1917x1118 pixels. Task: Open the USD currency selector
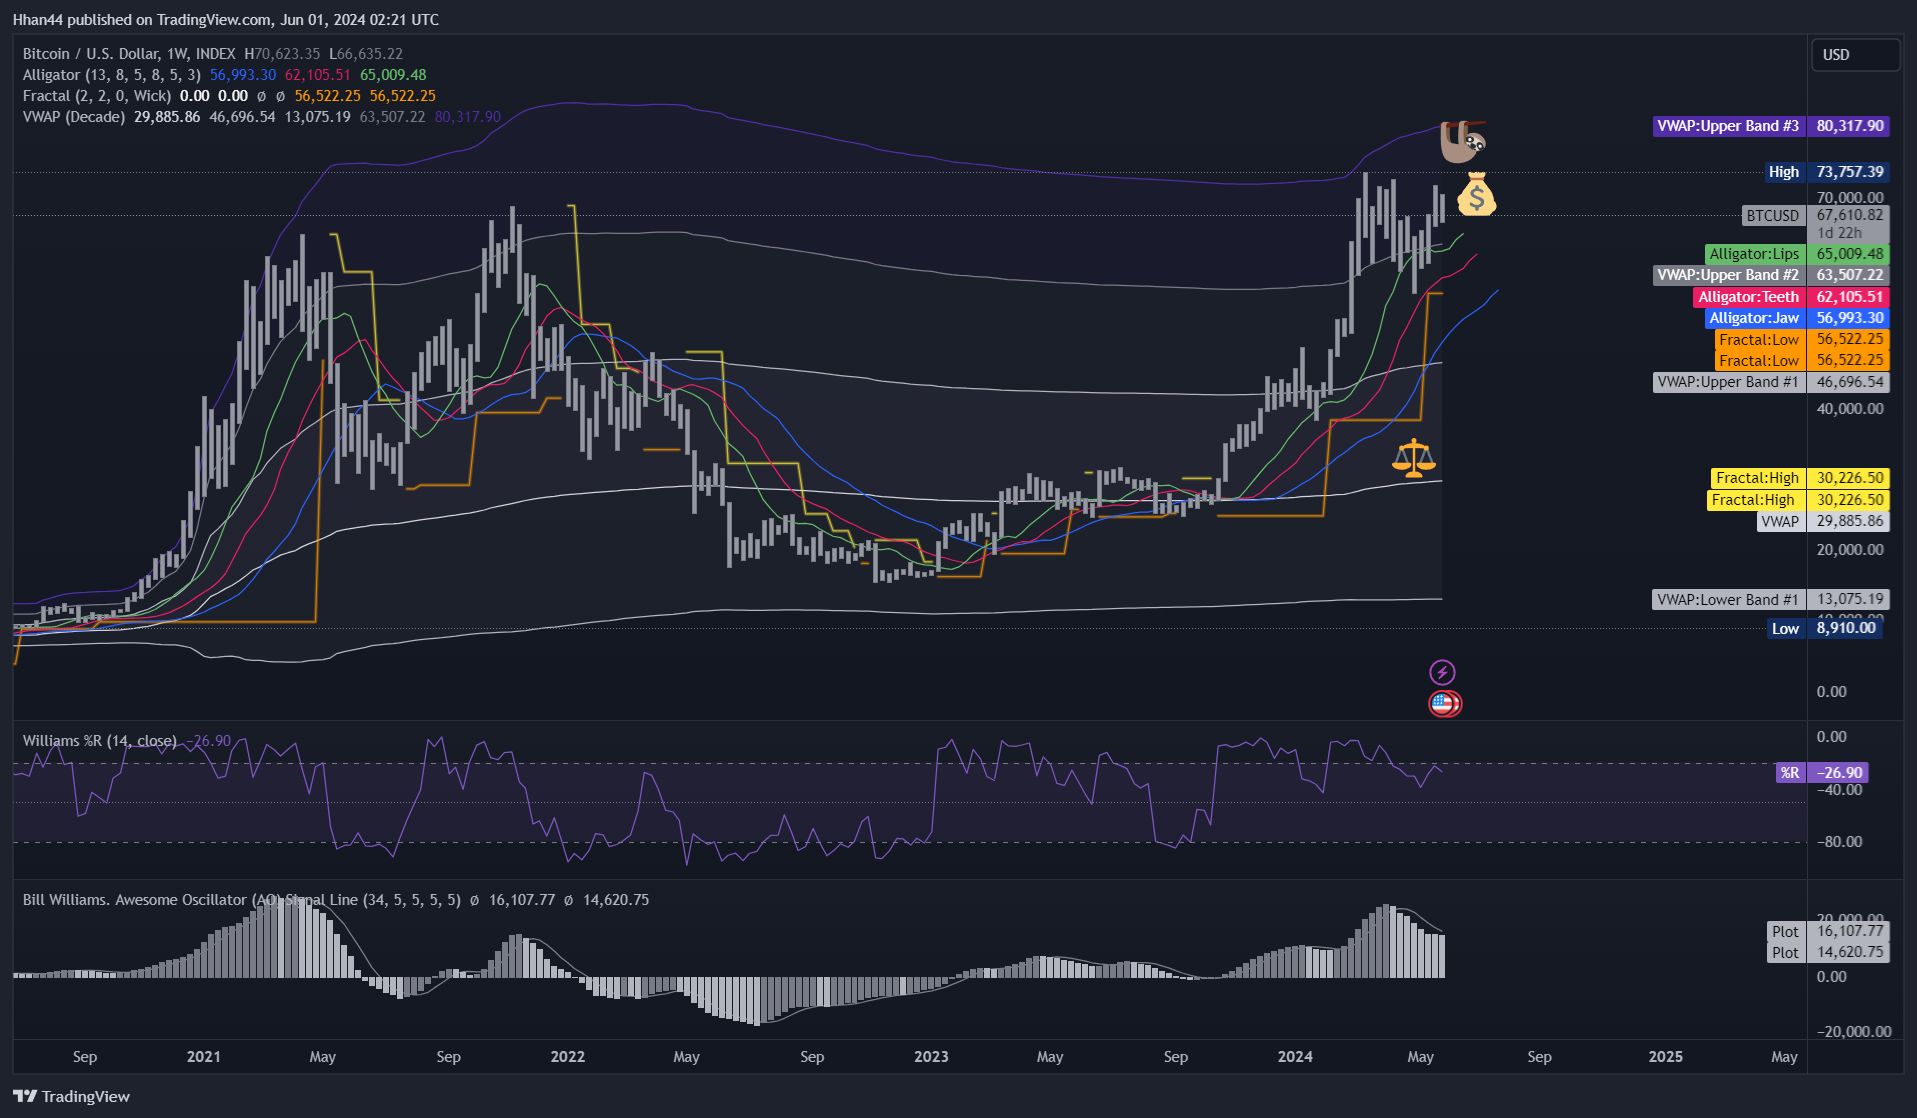(1856, 55)
